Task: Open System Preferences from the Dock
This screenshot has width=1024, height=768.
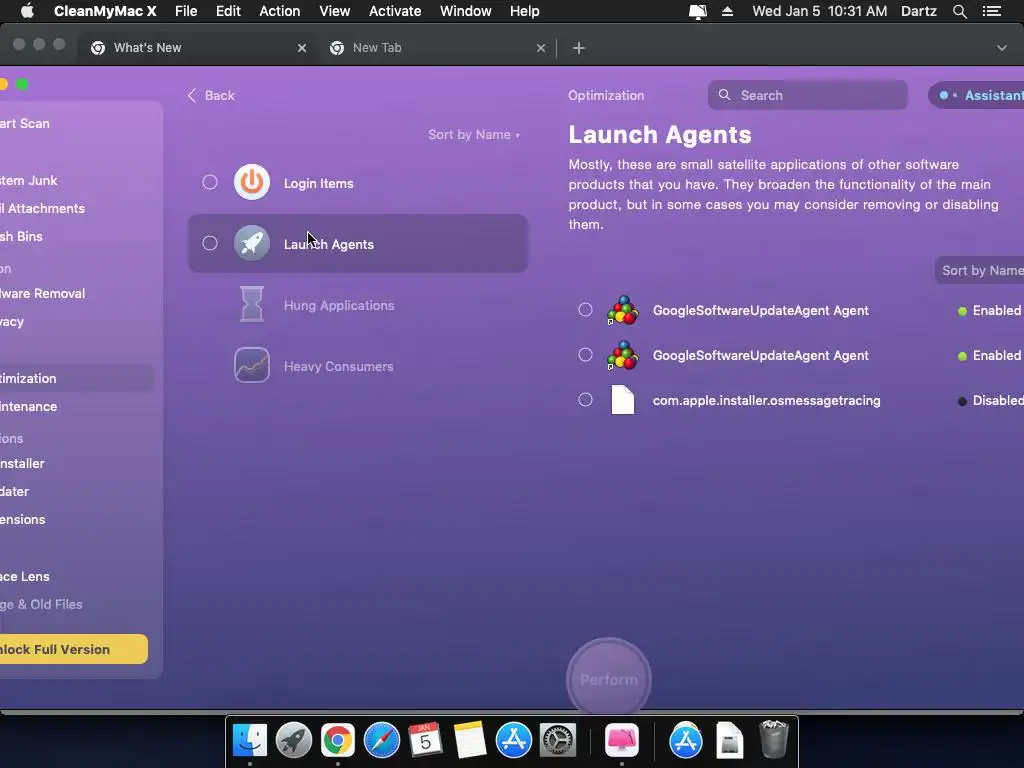Action: click(557, 740)
